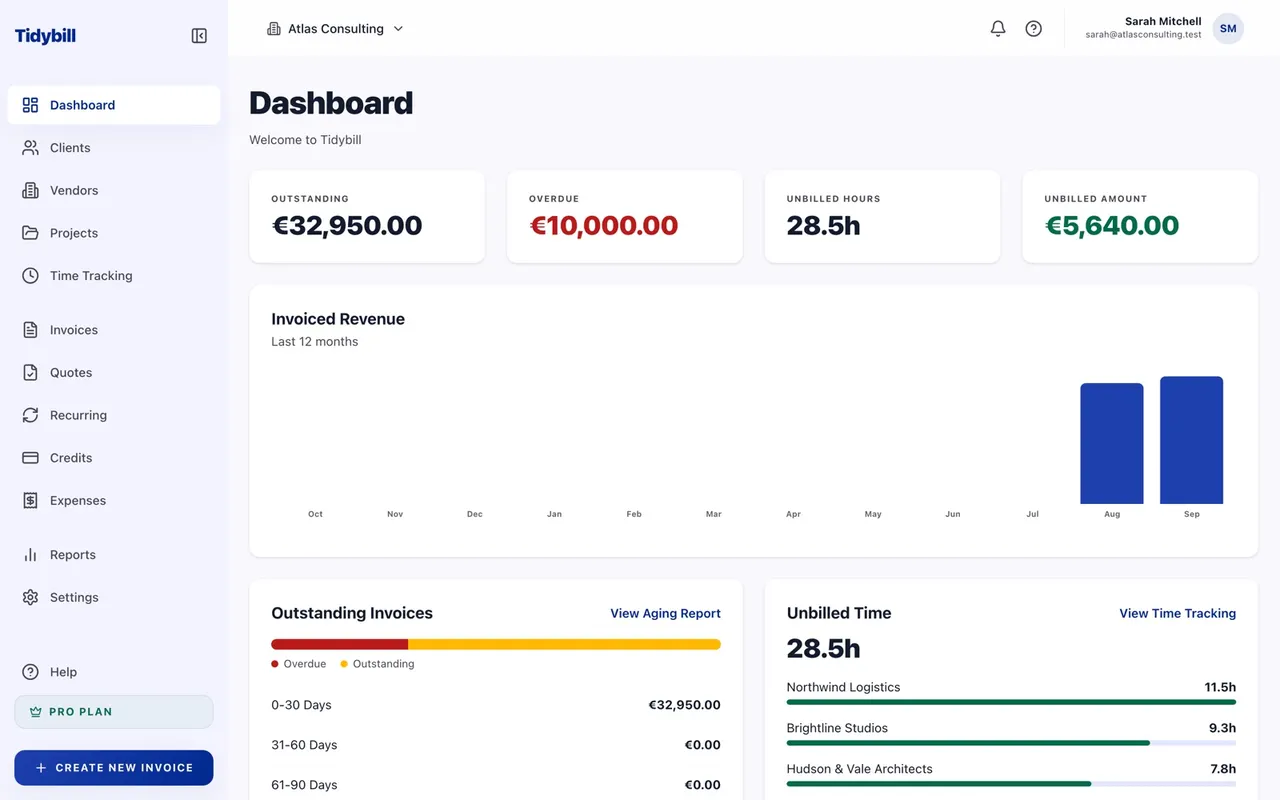Click the Settings gear icon
Screen dimensions: 1280x800
[31, 598]
